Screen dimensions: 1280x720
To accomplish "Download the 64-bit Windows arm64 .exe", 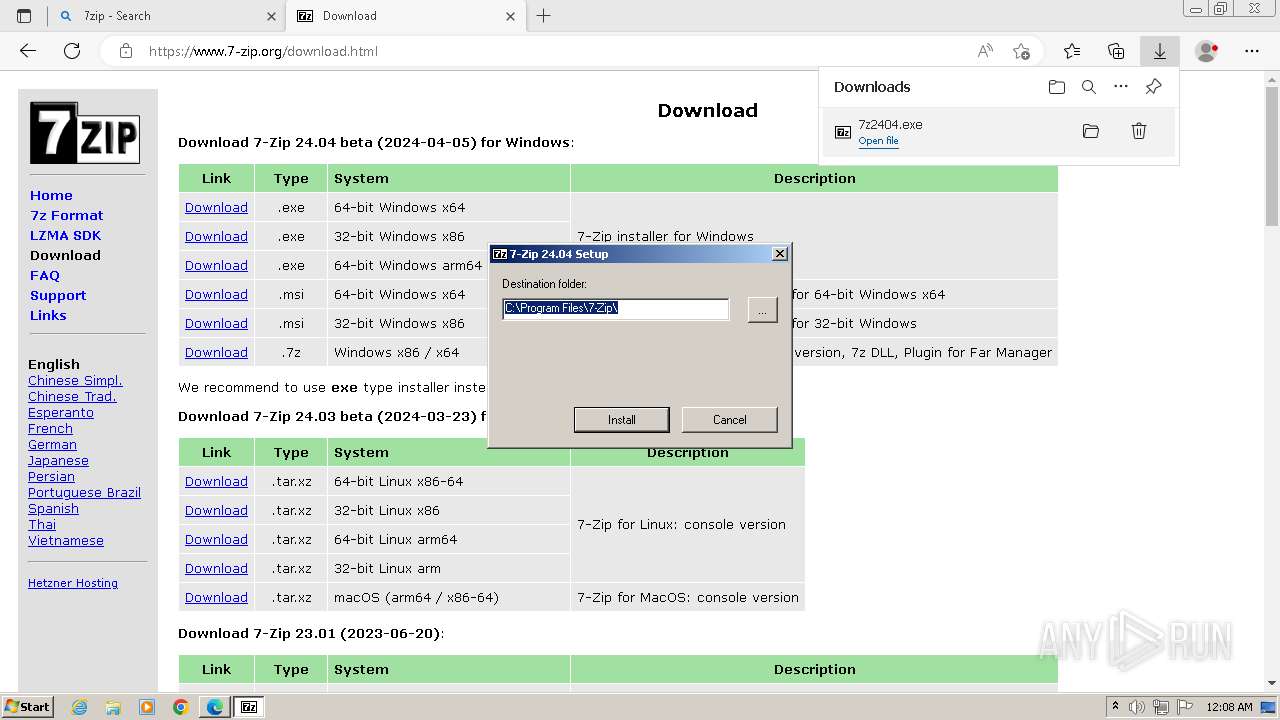I will click(216, 265).
